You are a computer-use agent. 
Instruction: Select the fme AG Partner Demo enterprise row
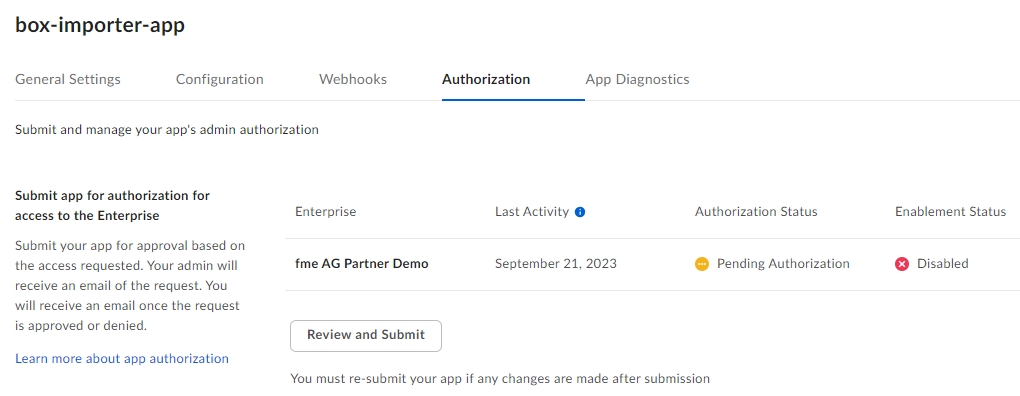pyautogui.click(x=652, y=264)
